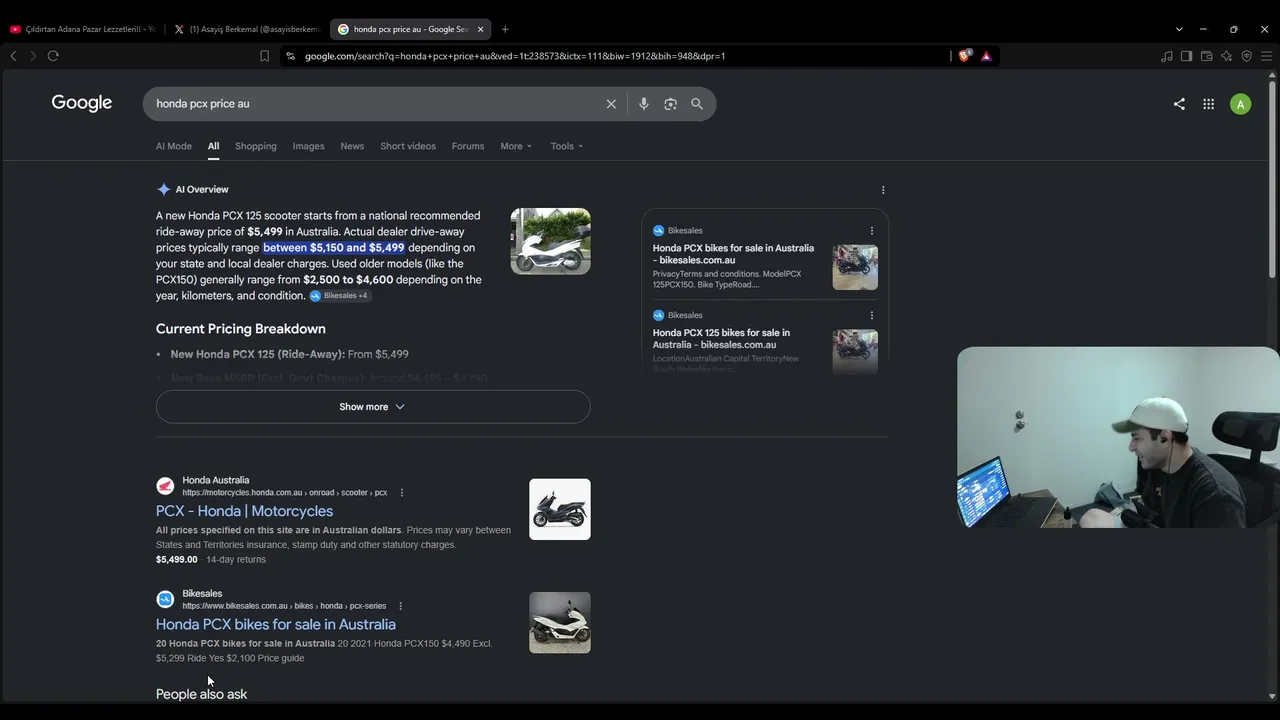
Task: Open the browser main menu
Action: pos(1266,56)
